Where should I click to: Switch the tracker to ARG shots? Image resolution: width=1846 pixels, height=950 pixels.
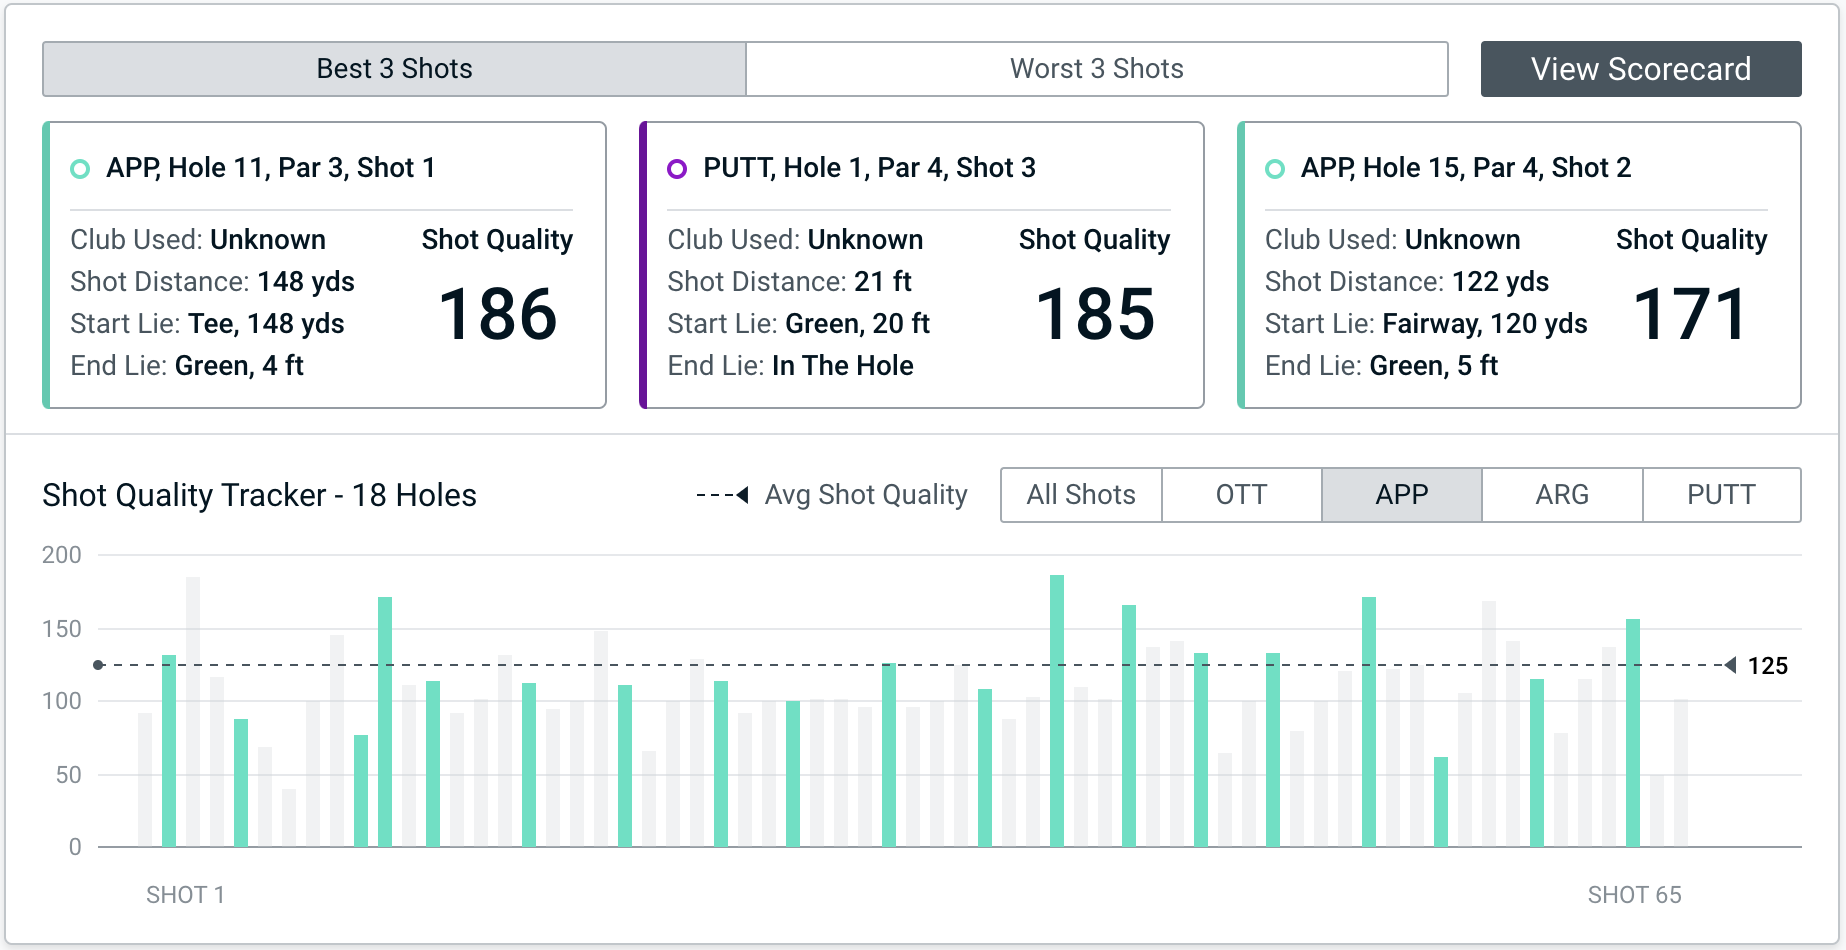pyautogui.click(x=1561, y=495)
